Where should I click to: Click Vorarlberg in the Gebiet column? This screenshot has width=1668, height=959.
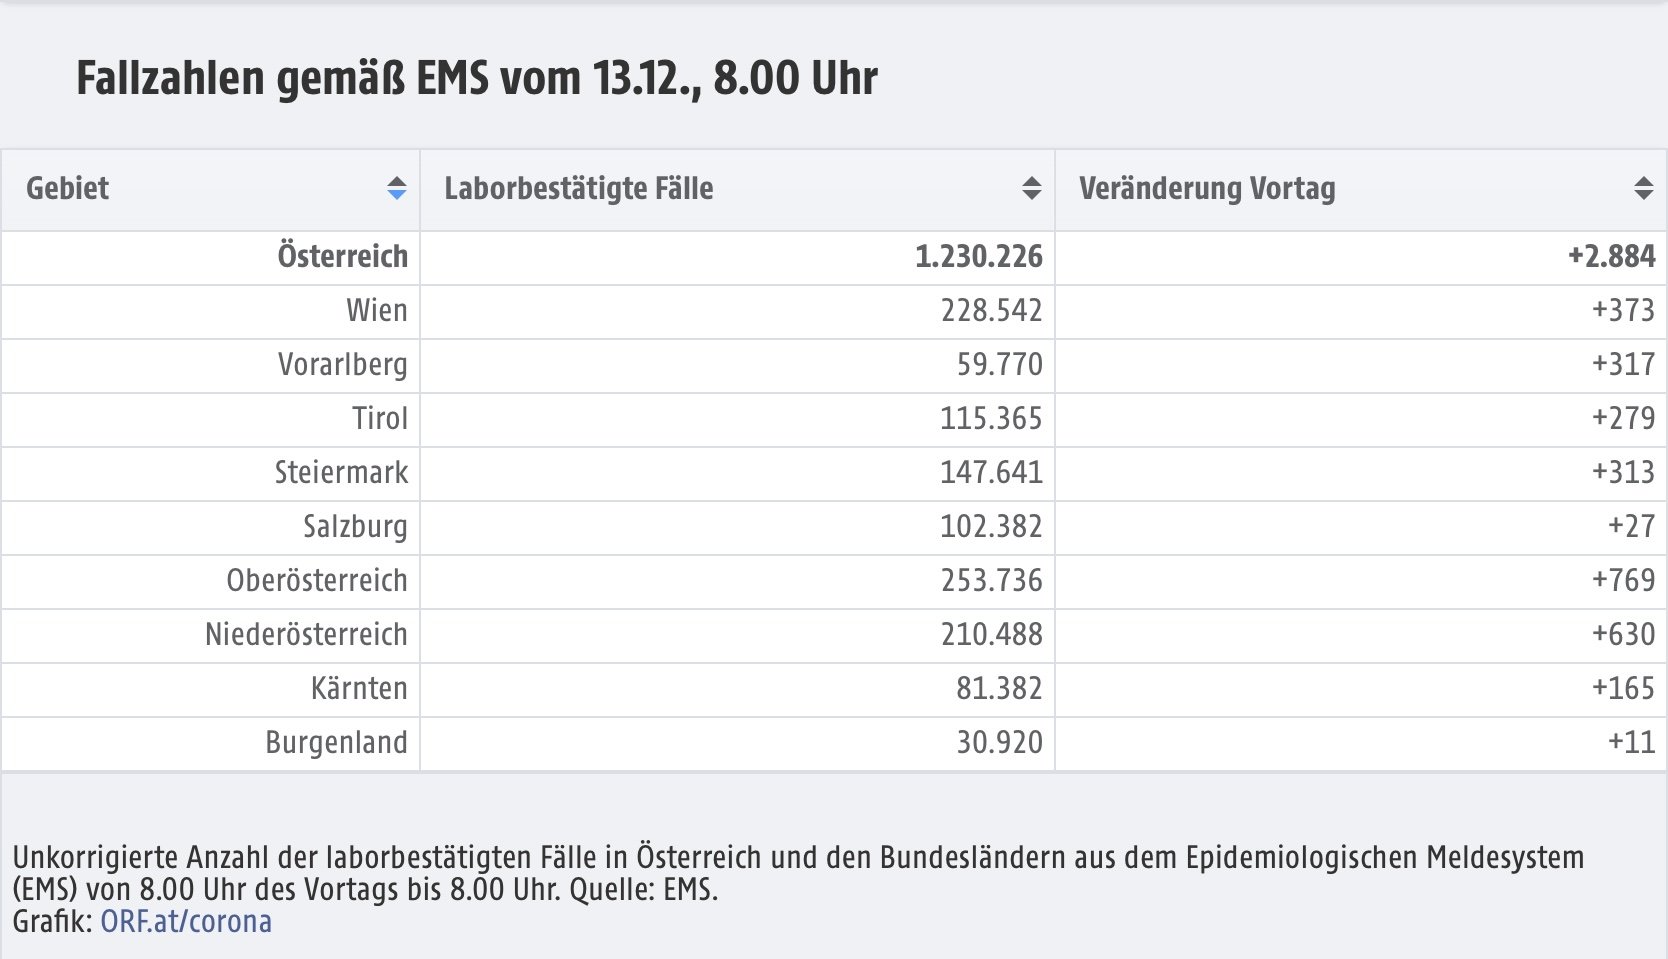click(x=343, y=364)
